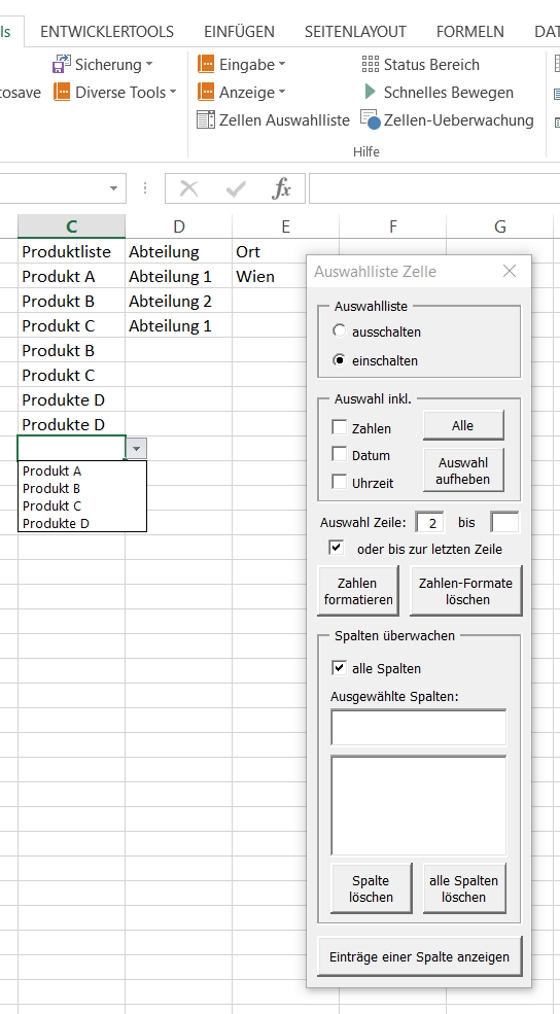Click the Auswahl aufheben button
560x1014 pixels.
pyautogui.click(x=463, y=471)
